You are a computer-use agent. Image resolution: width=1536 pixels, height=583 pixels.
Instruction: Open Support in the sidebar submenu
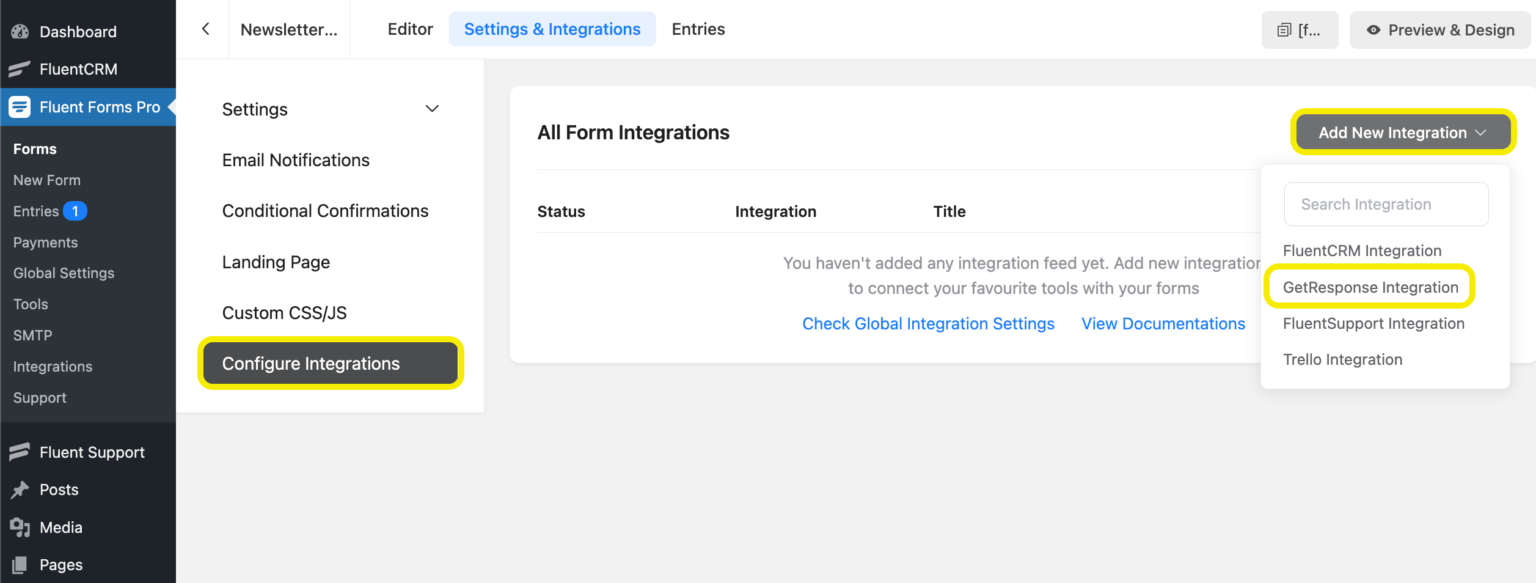coord(40,397)
